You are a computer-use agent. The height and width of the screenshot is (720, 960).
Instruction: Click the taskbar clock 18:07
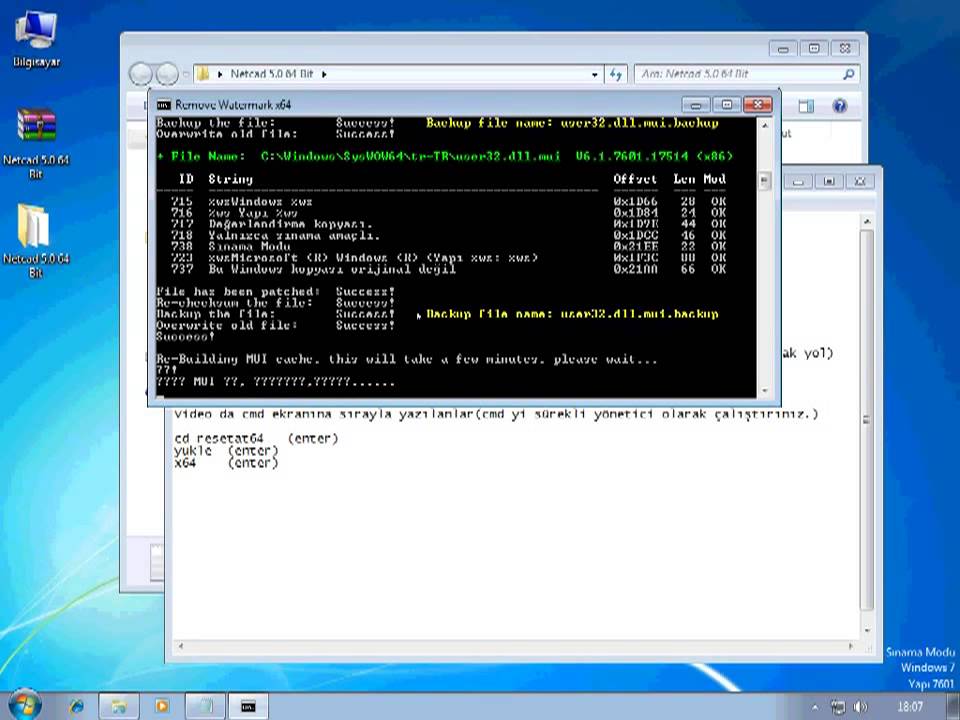click(910, 707)
